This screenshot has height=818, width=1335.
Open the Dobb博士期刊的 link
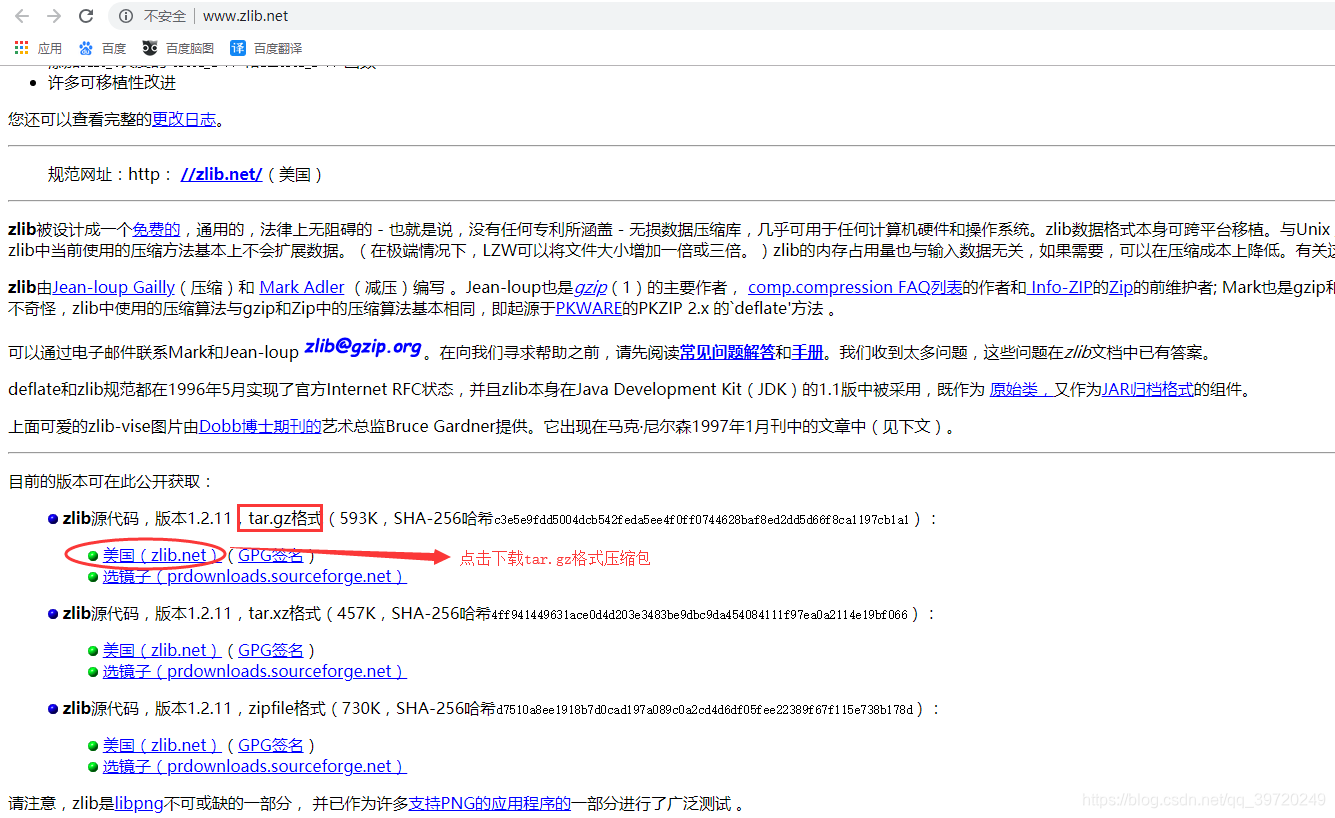[x=260, y=426]
